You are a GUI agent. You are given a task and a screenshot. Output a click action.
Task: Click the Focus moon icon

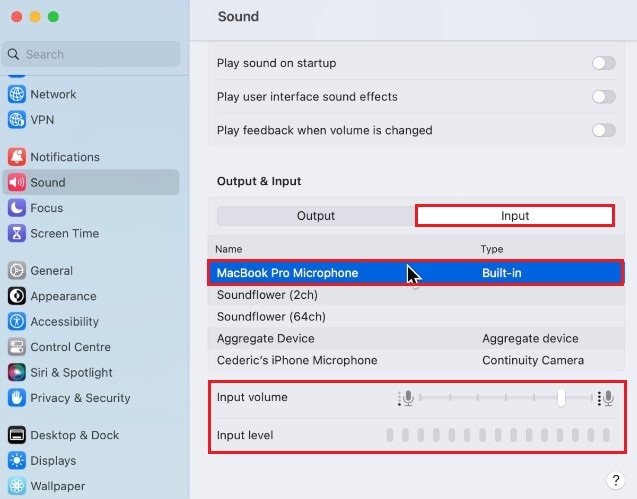click(16, 208)
